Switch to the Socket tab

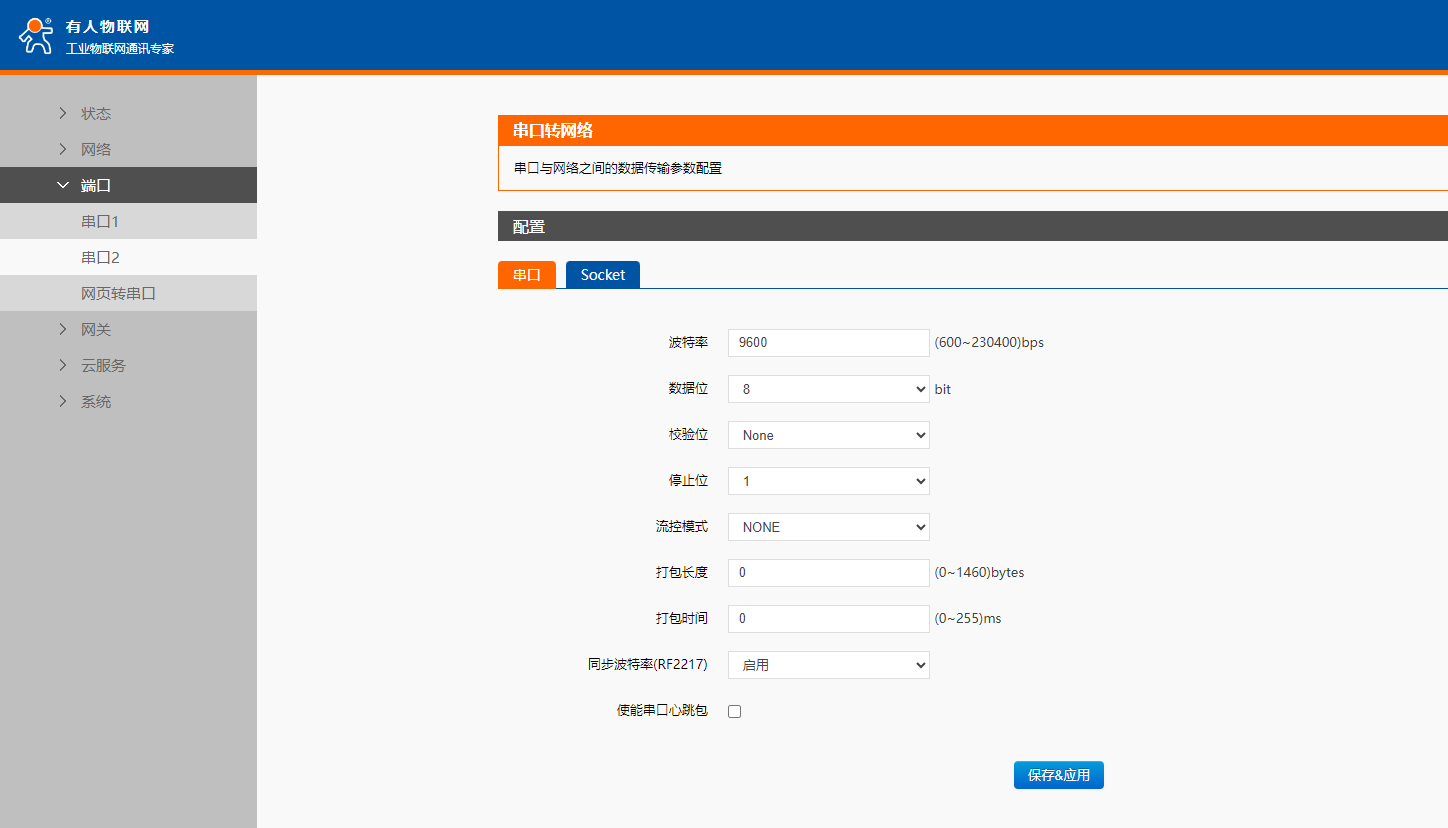click(602, 275)
